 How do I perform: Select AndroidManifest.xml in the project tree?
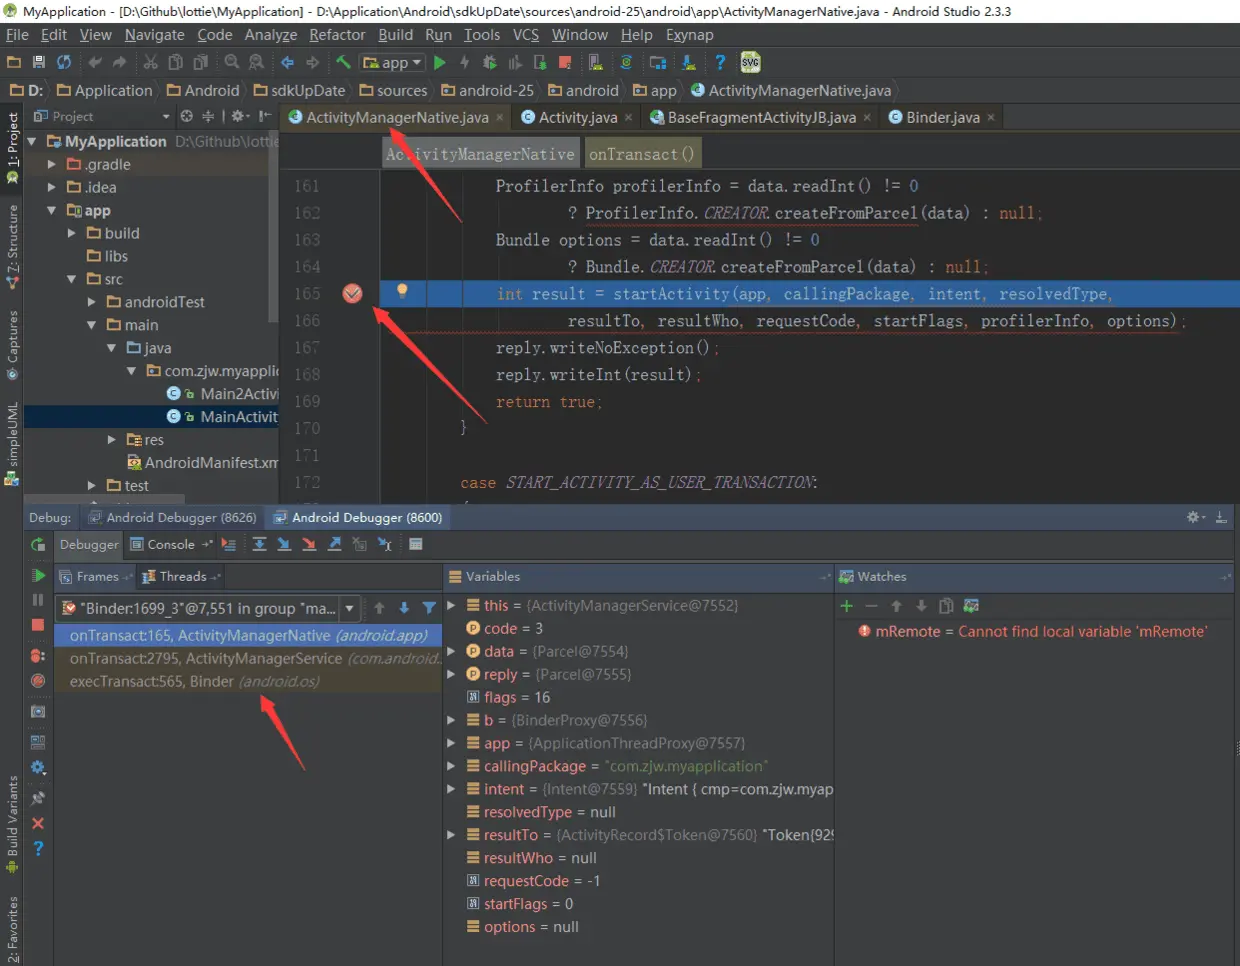click(x=210, y=462)
